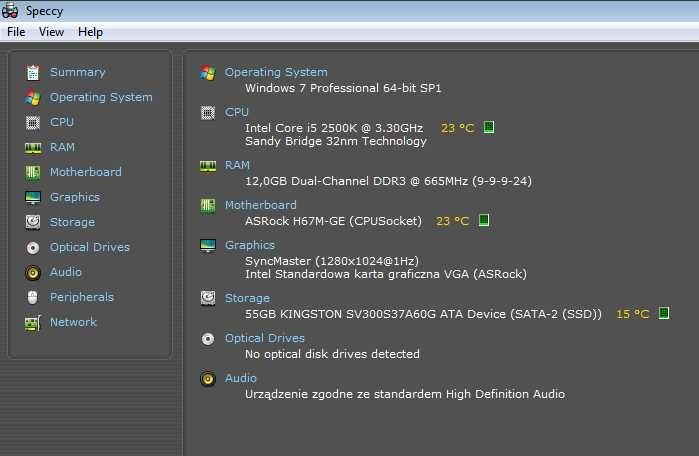Click Graphics heading in summary panel
The image size is (699, 456).
[x=250, y=245]
